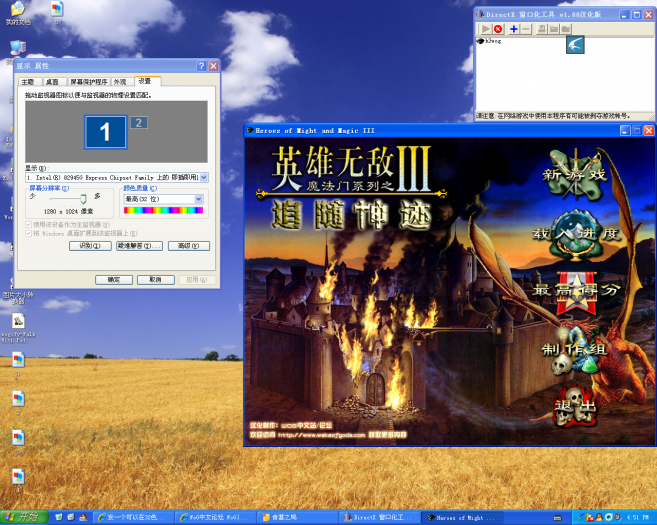Click the 高级 advanced button

coord(189,246)
